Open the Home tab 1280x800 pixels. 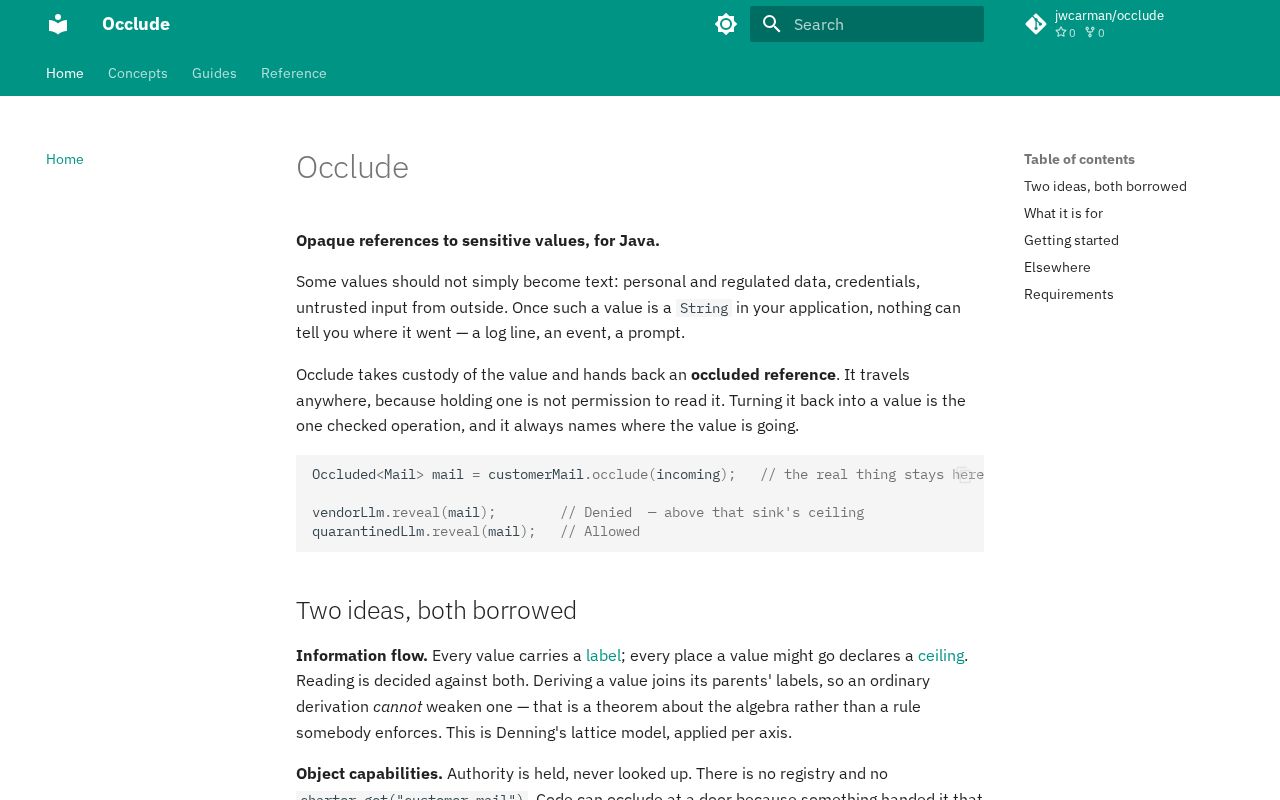coord(65,73)
